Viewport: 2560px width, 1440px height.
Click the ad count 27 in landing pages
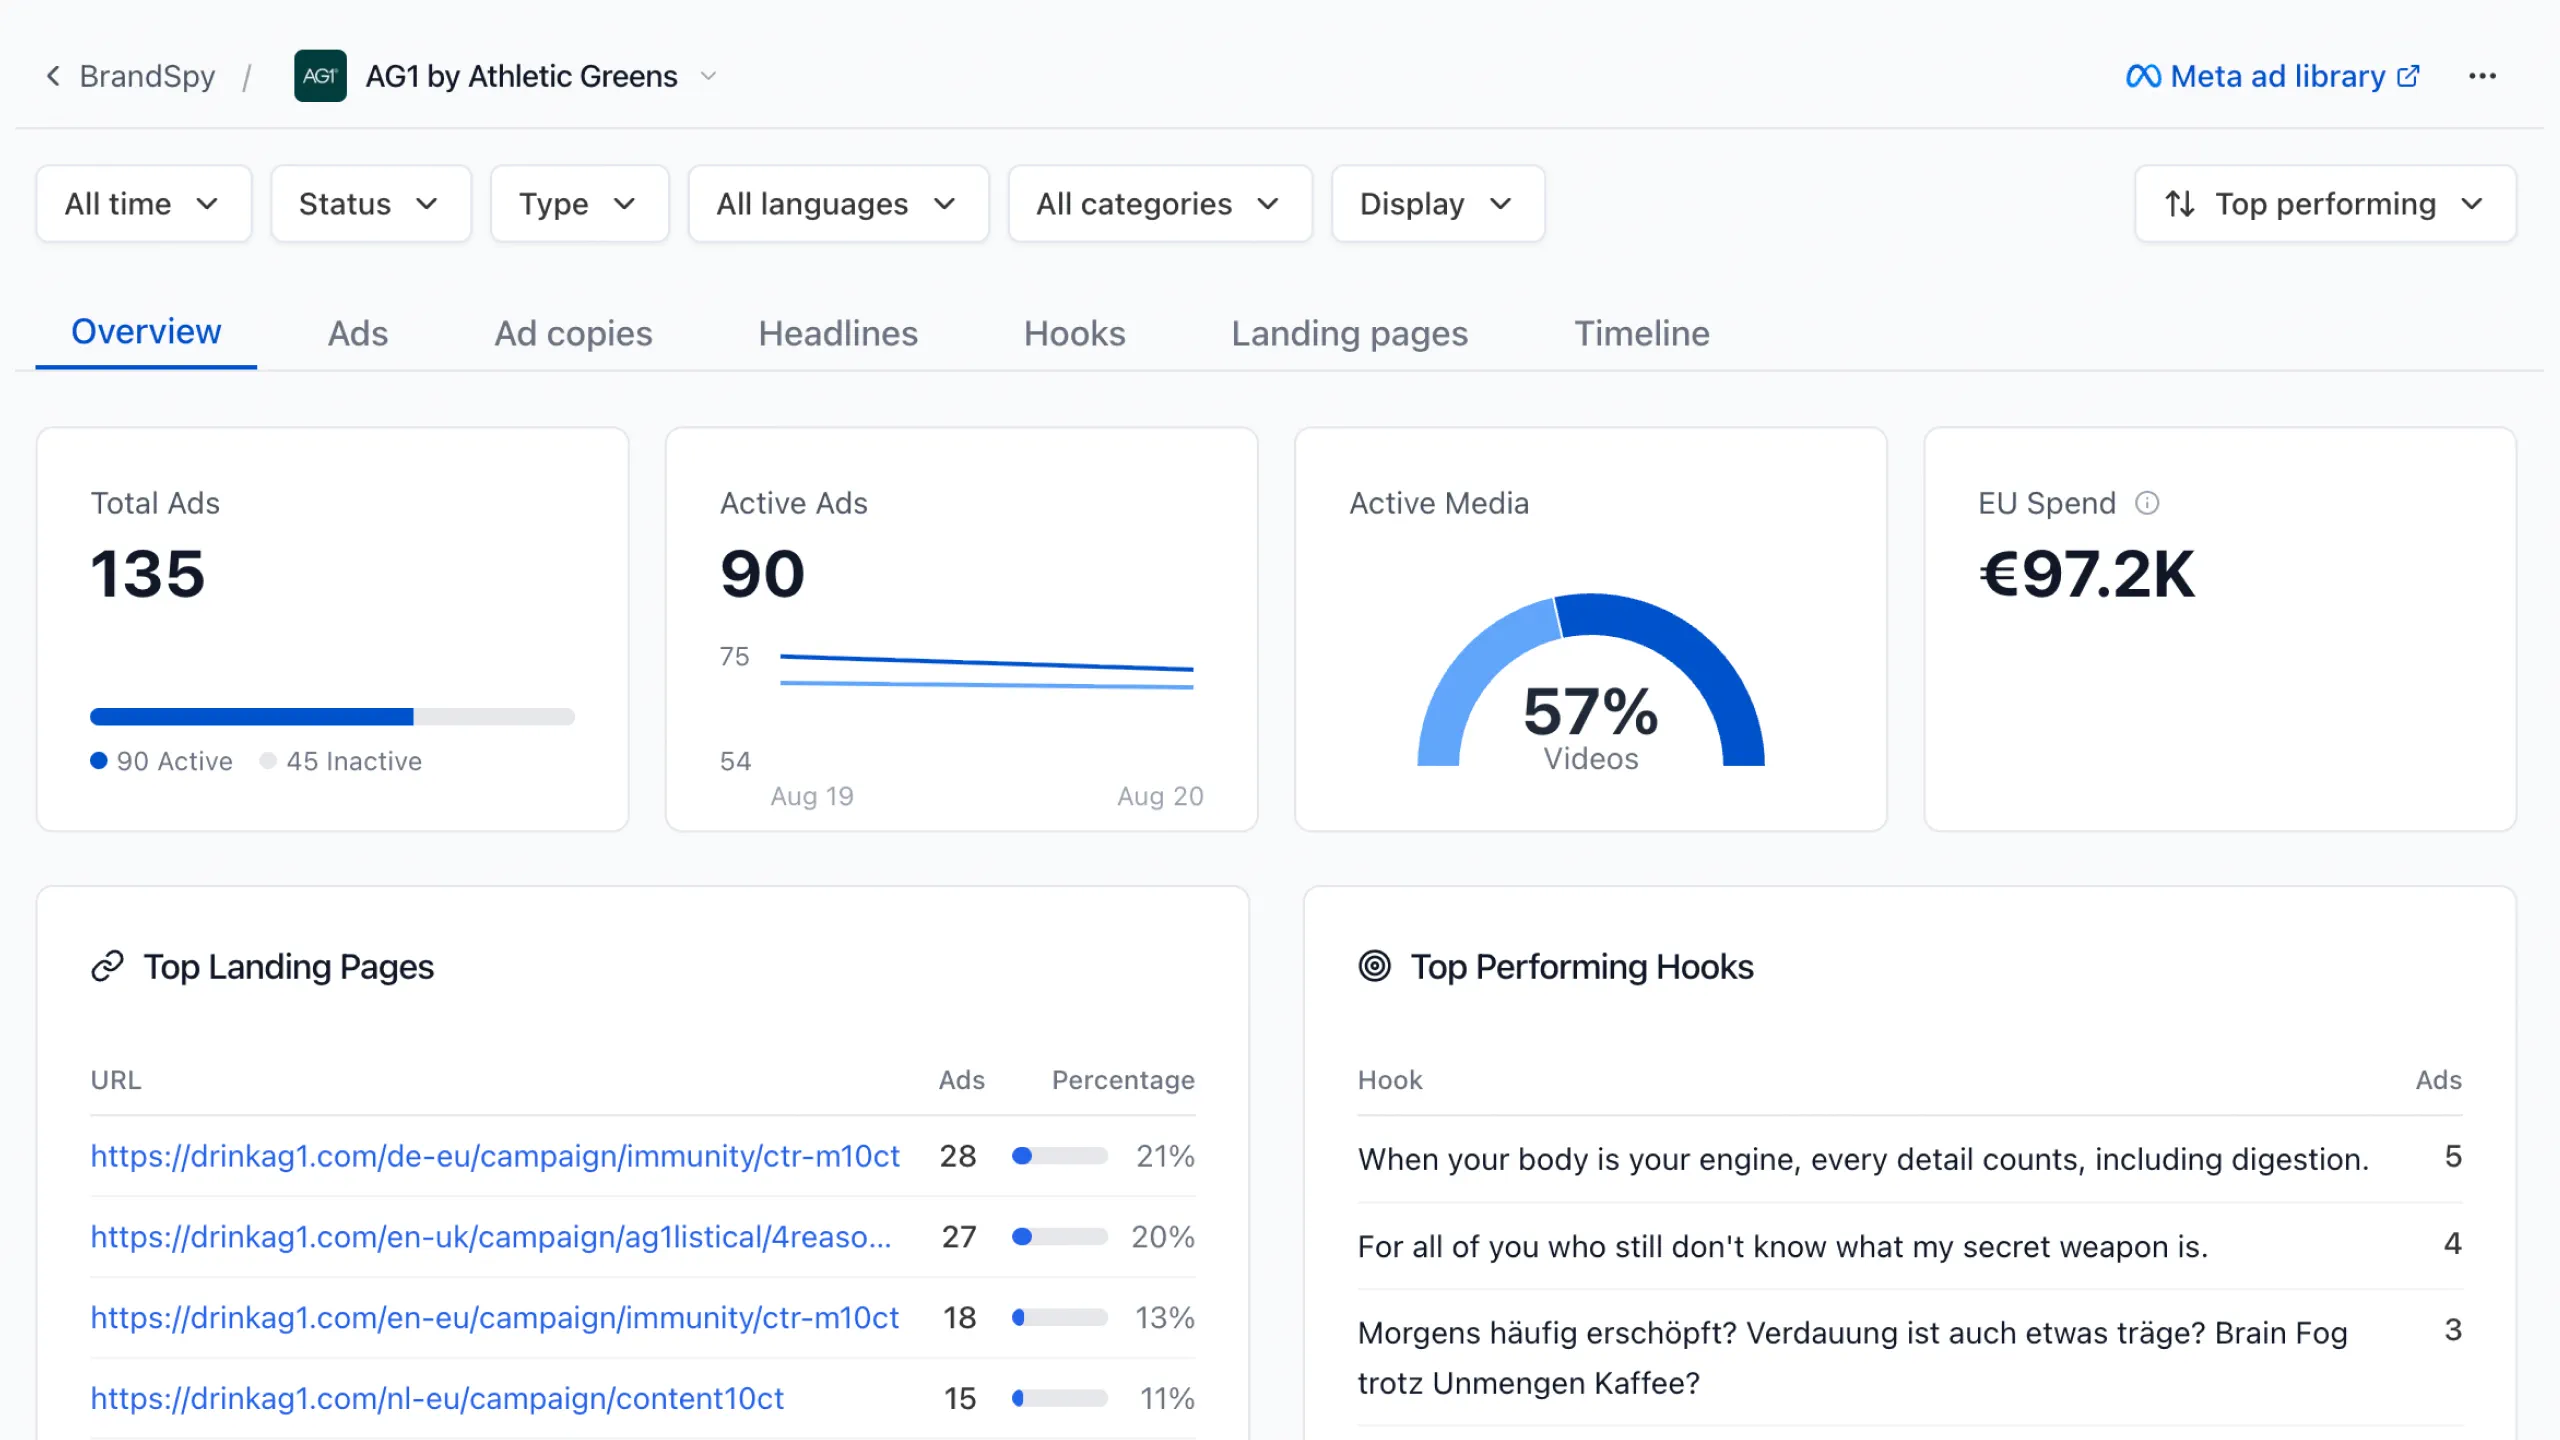tap(959, 1237)
